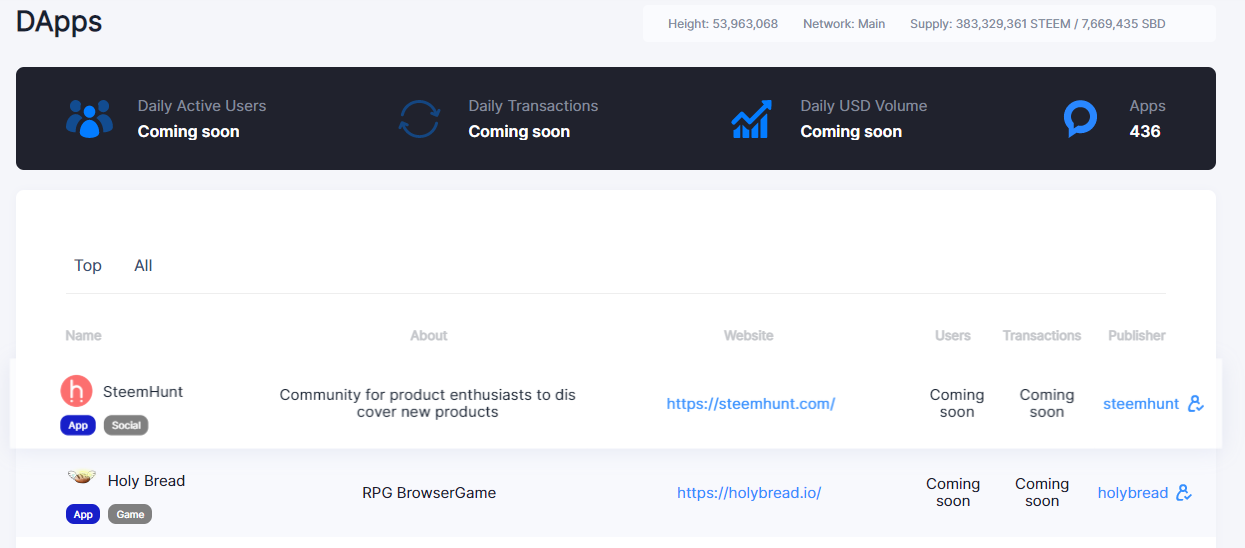Click Coming soon under SteemHunt Users column

point(957,403)
